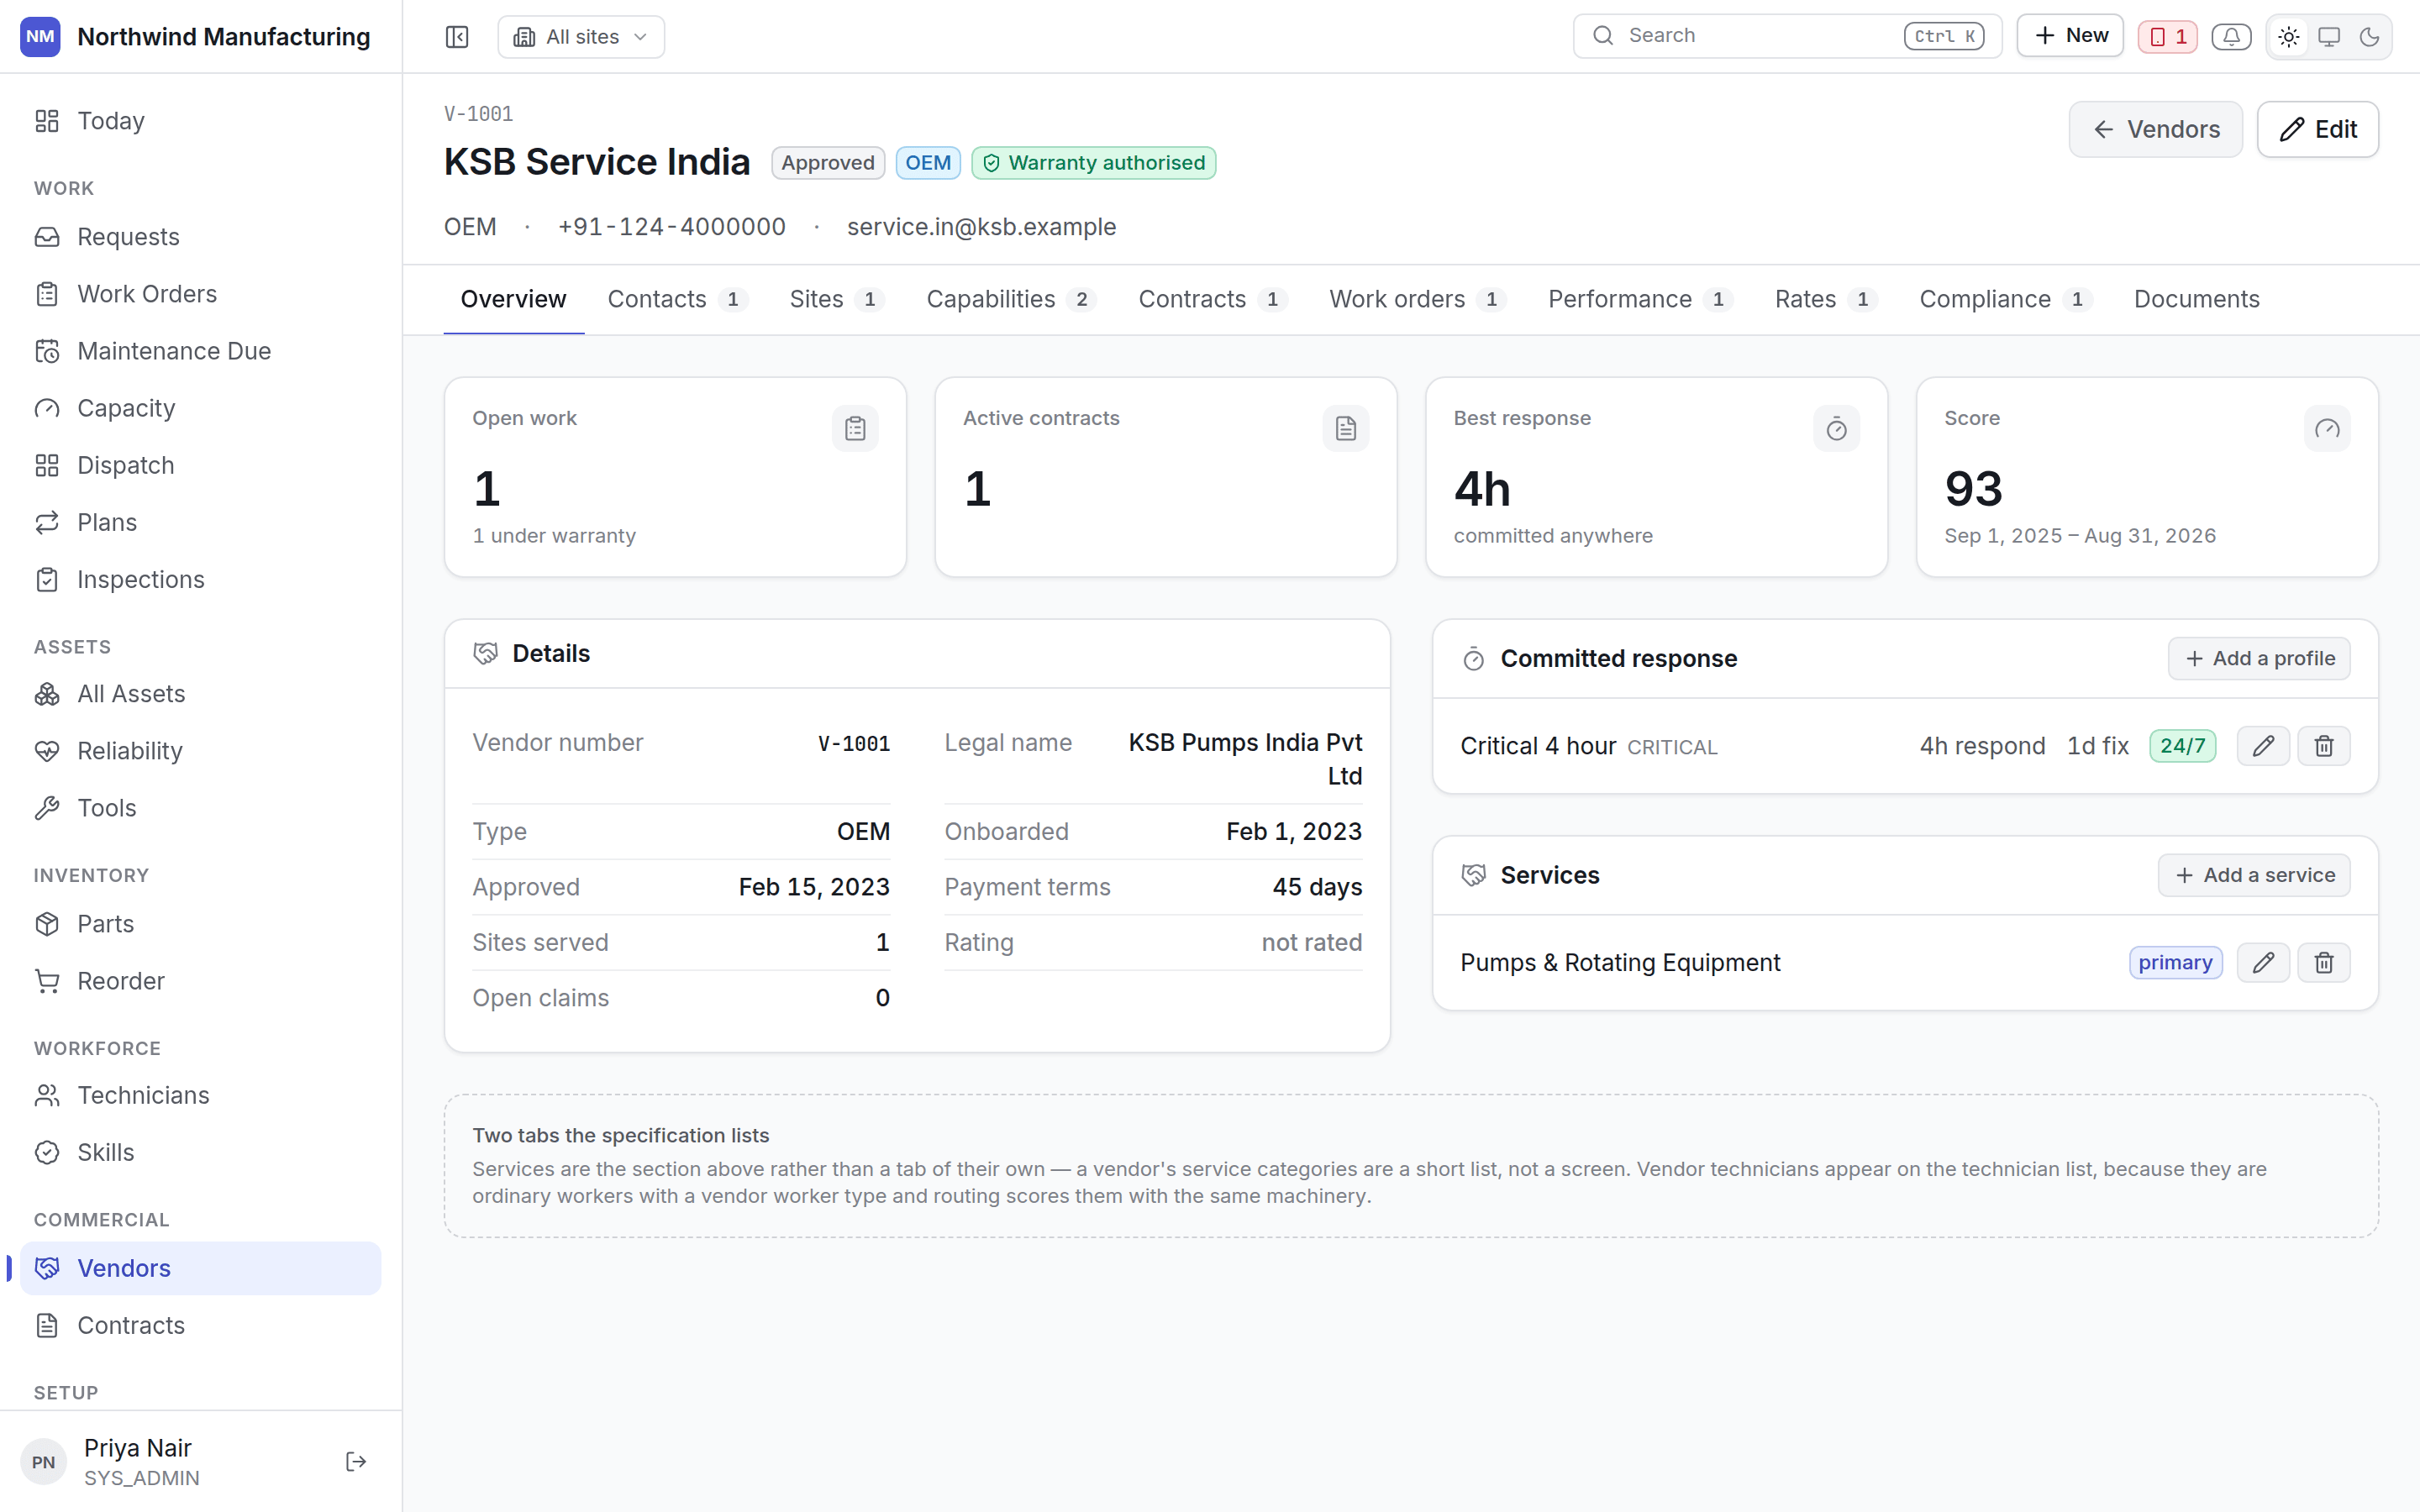Switch to light theme
Viewport: 2420px width, 1512px height.
tap(2288, 37)
